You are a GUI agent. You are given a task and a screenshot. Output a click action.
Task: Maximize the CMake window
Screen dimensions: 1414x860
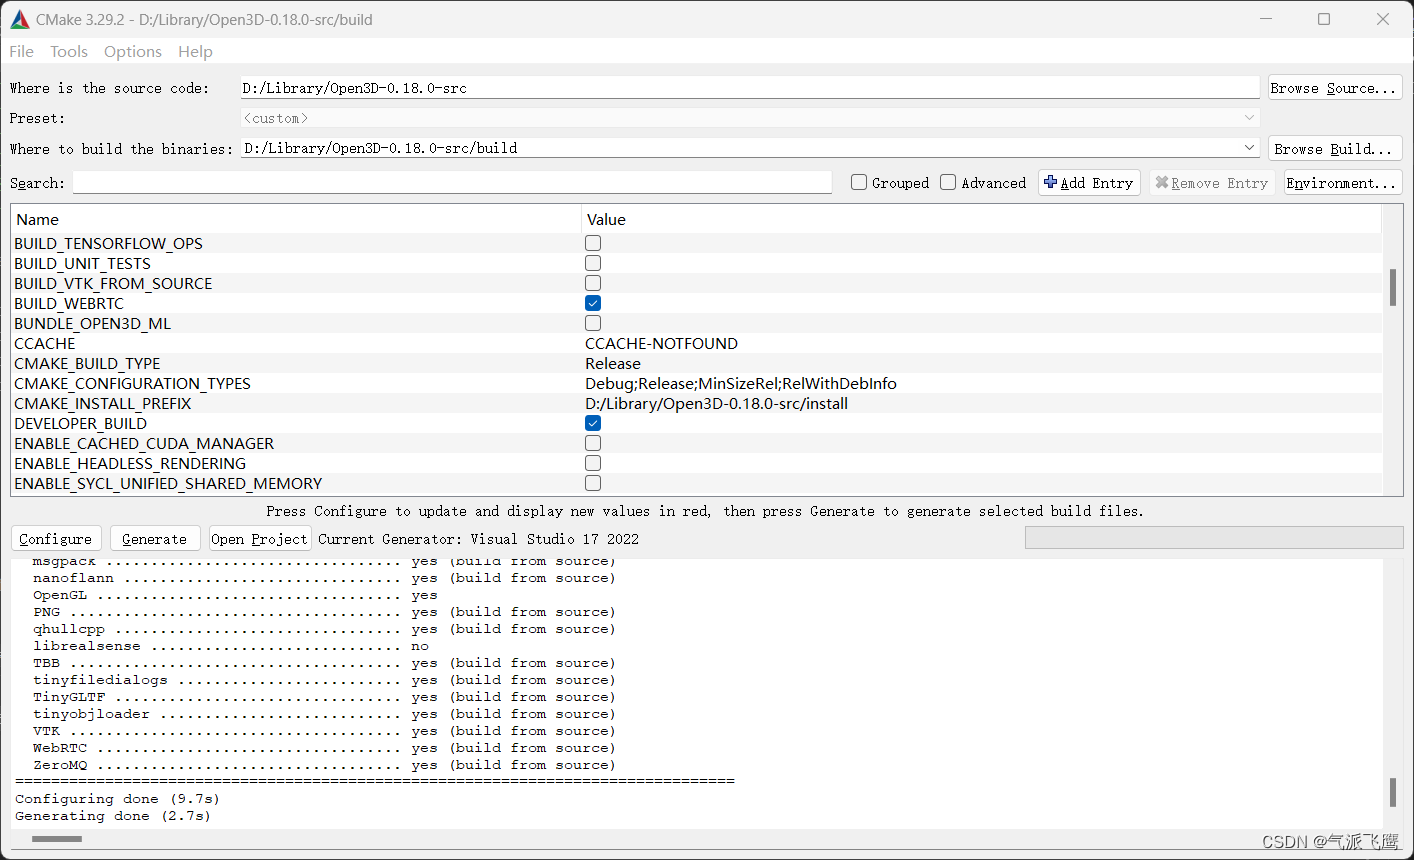coord(1324,19)
